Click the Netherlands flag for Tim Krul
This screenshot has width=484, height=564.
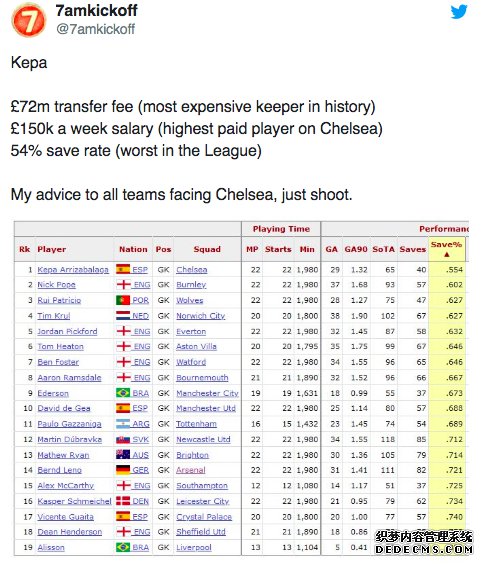tap(123, 315)
